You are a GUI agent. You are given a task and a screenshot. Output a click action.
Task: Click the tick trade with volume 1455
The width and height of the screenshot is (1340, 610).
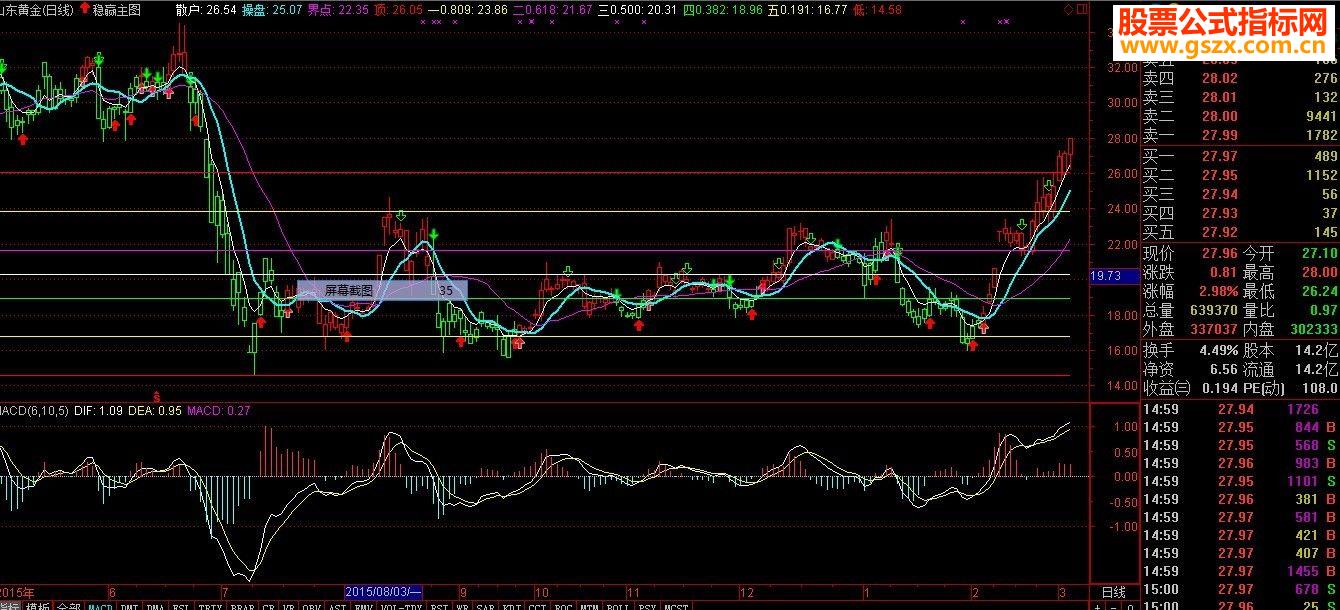click(1301, 571)
